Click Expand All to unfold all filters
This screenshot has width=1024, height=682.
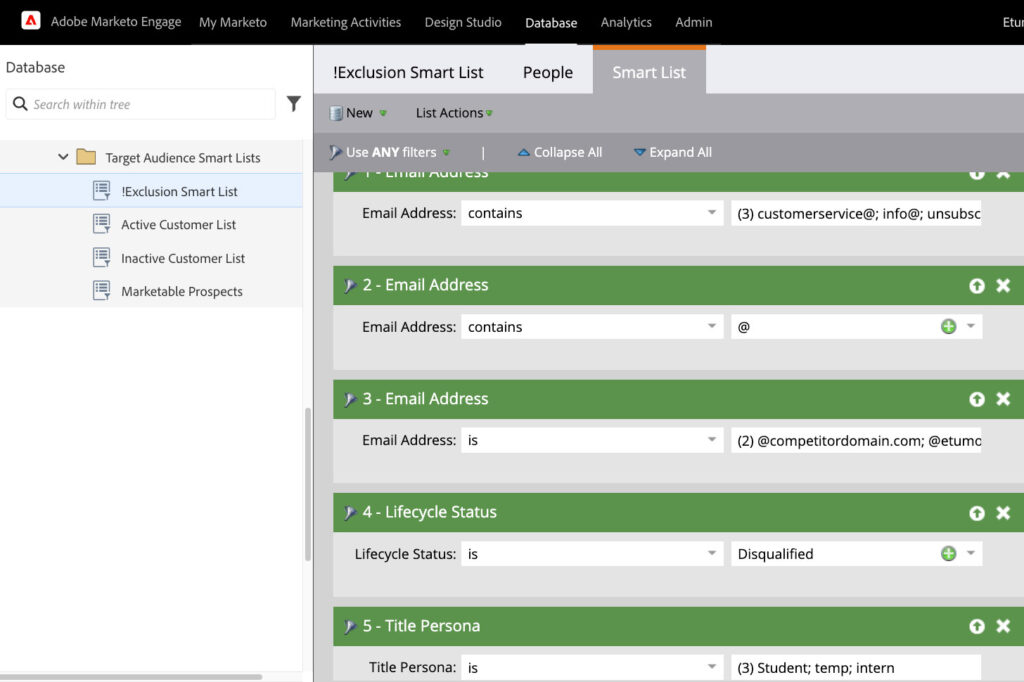click(x=672, y=152)
